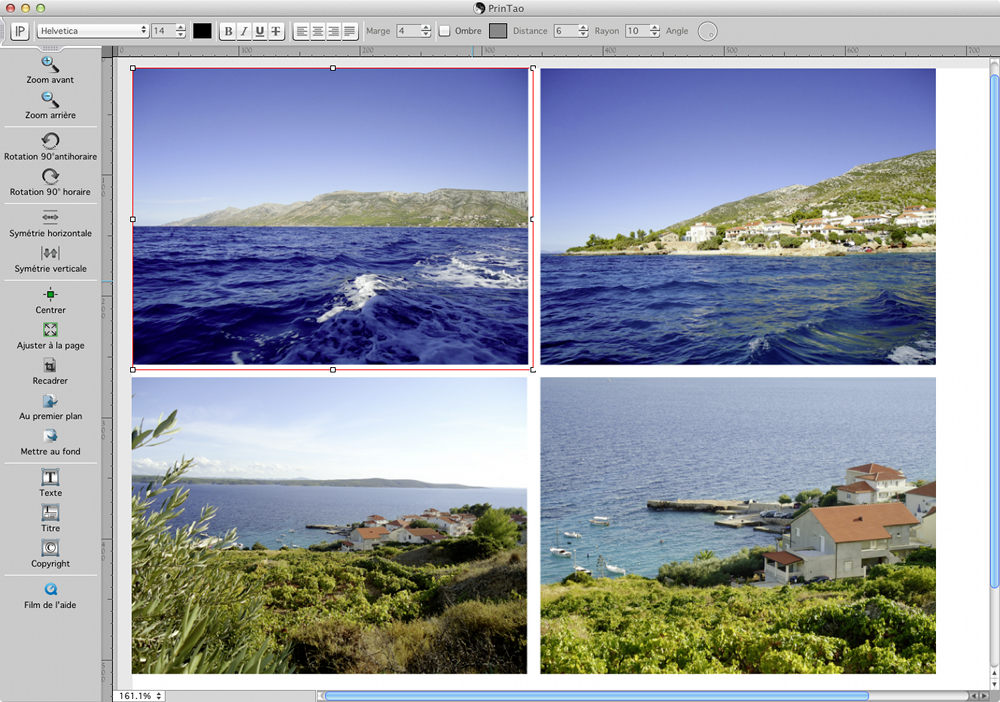Open the black text color swatch
This screenshot has width=1000, height=702.
click(202, 31)
